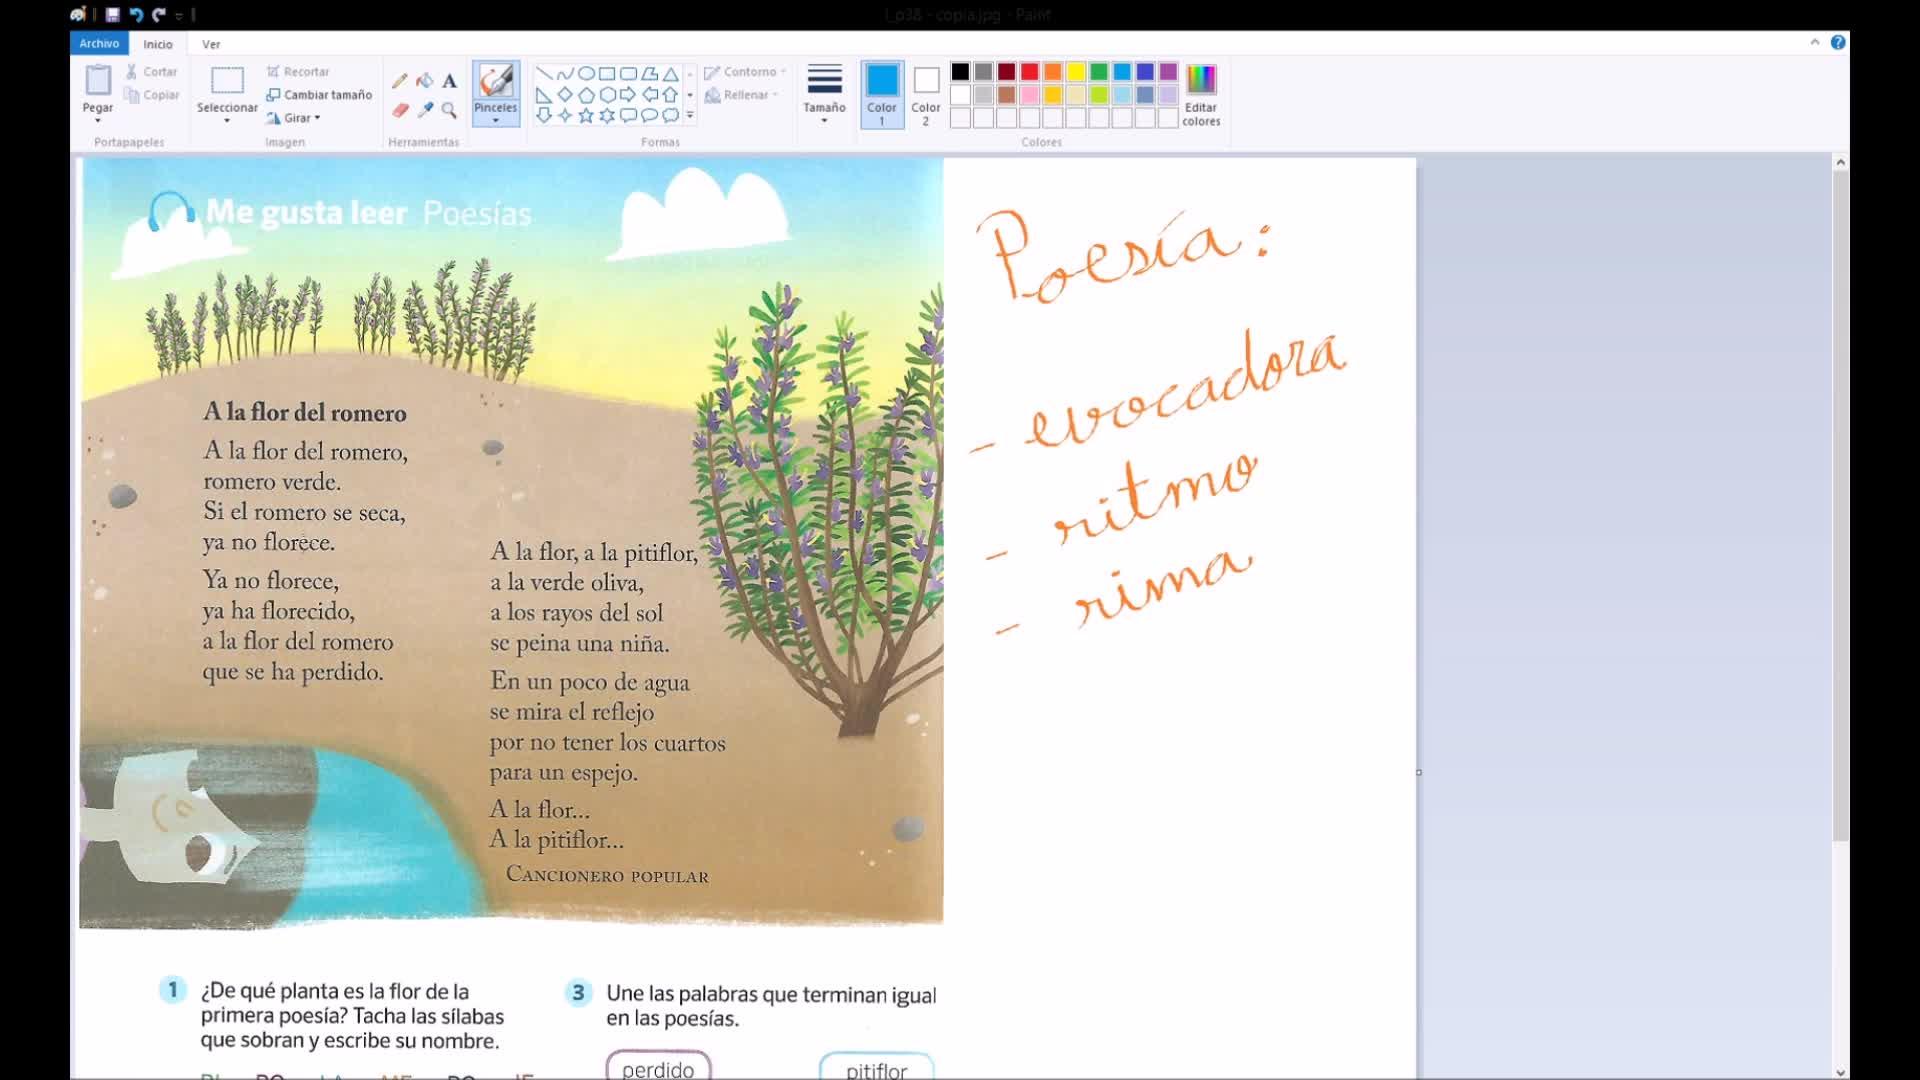This screenshot has height=1080, width=1920.
Task: Activate the Text tool
Action: coord(449,81)
